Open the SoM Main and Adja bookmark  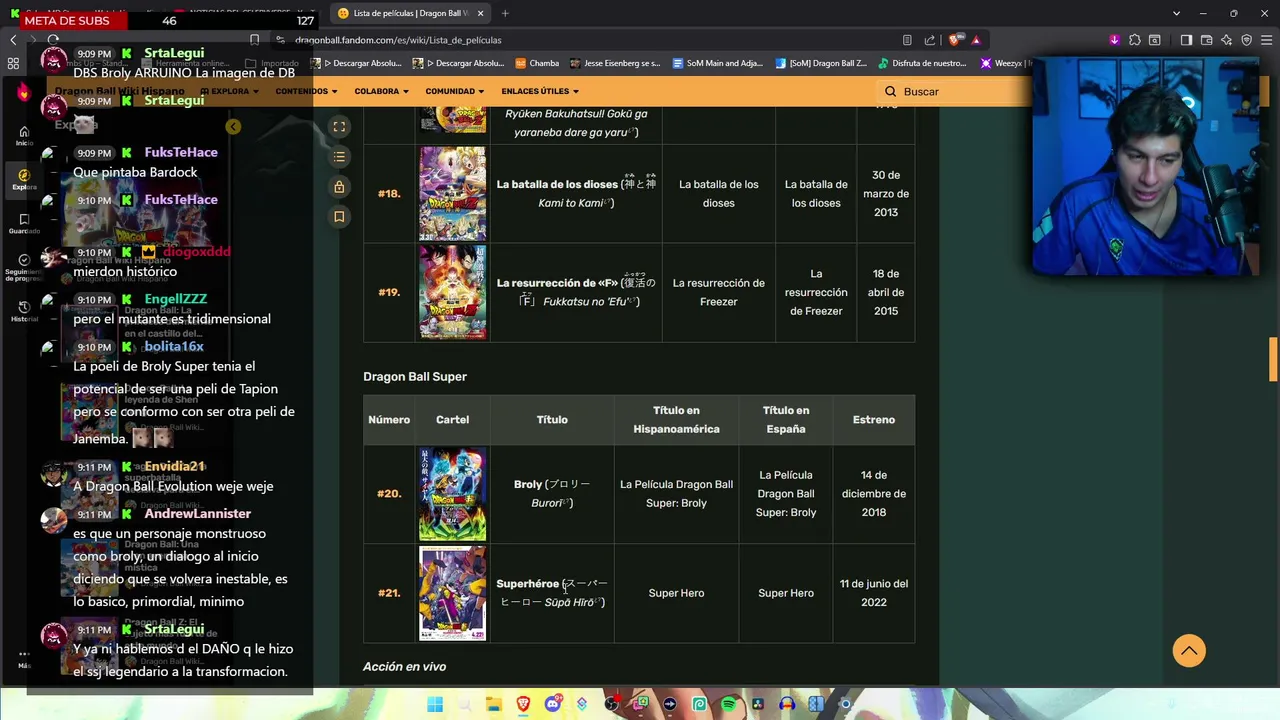(718, 63)
